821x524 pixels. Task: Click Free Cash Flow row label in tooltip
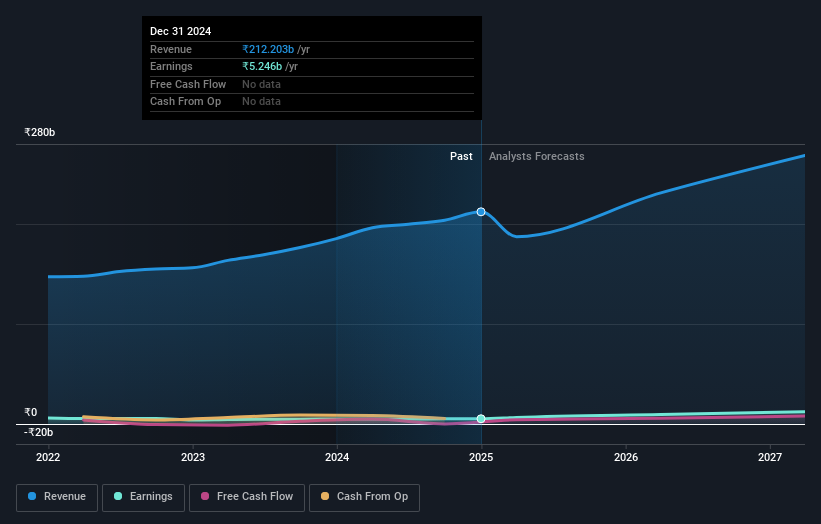click(188, 84)
